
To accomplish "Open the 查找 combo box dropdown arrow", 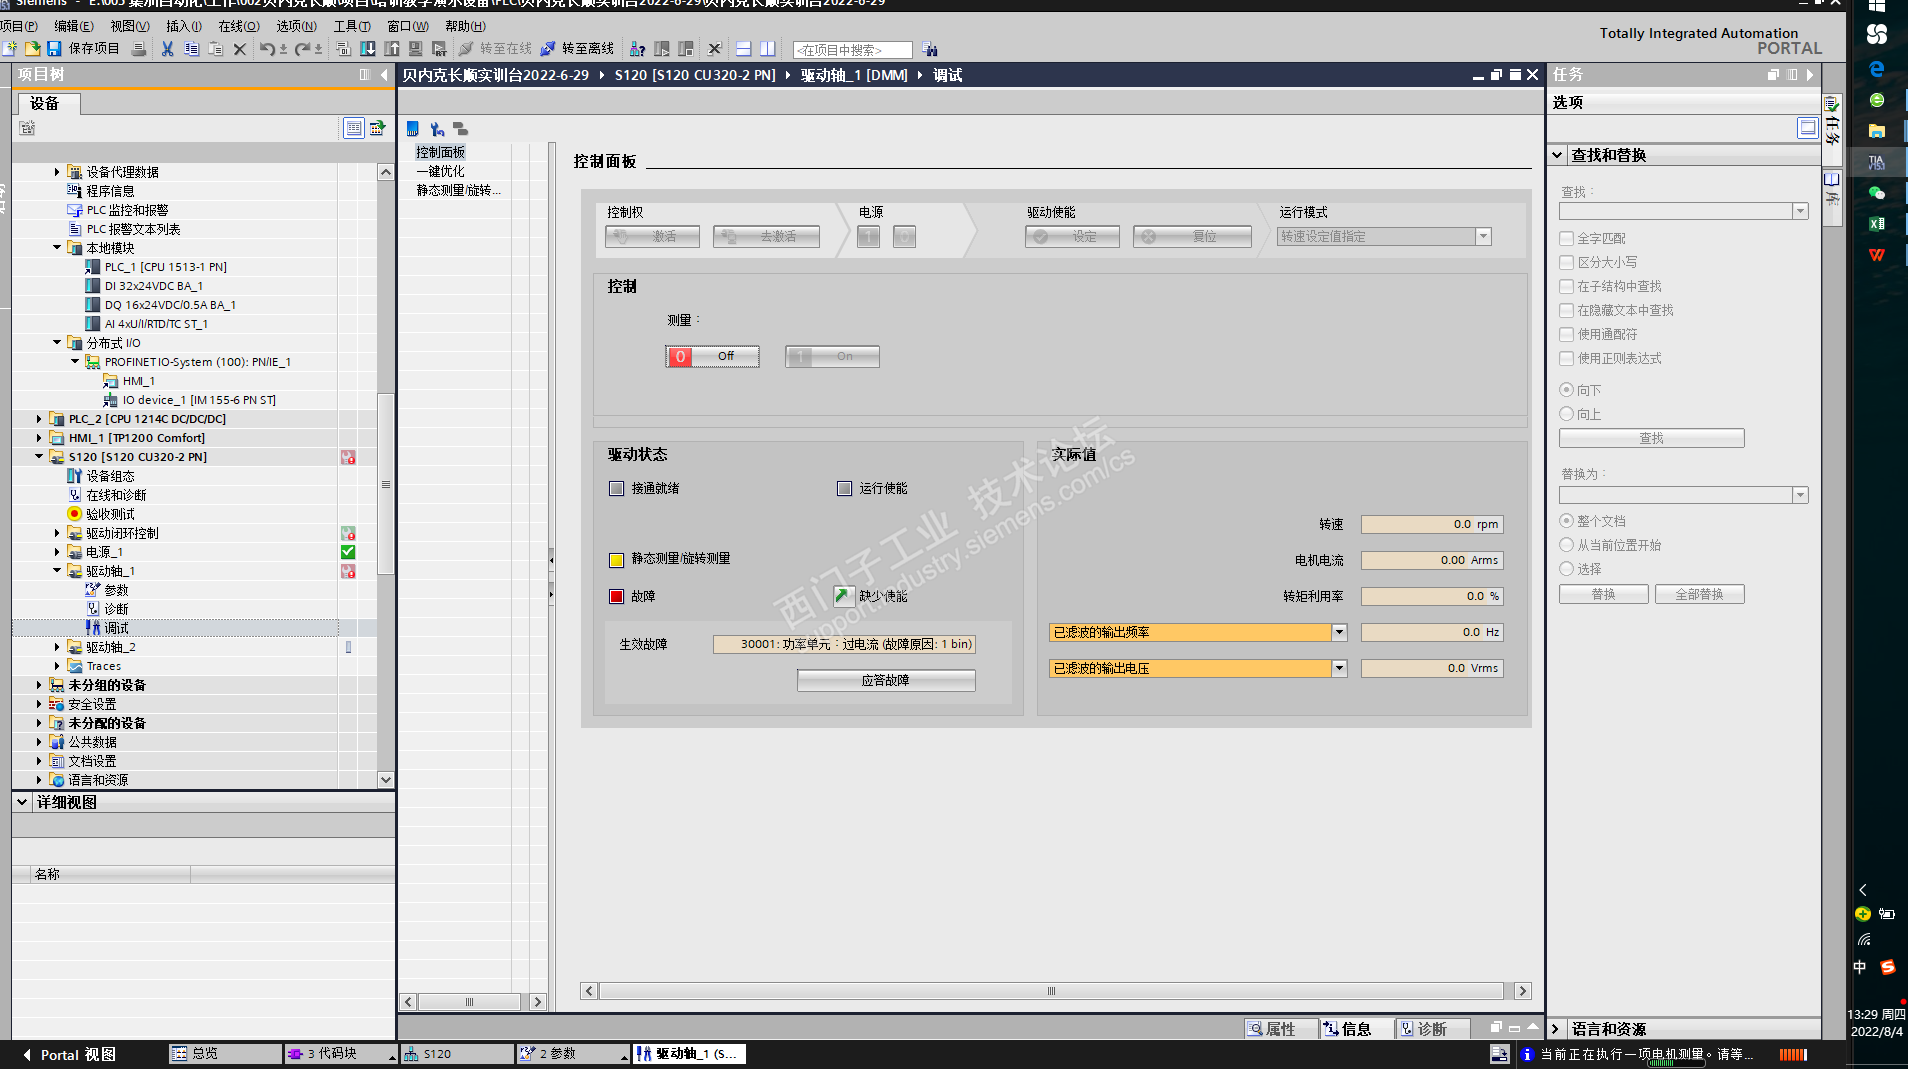I will (x=1800, y=211).
